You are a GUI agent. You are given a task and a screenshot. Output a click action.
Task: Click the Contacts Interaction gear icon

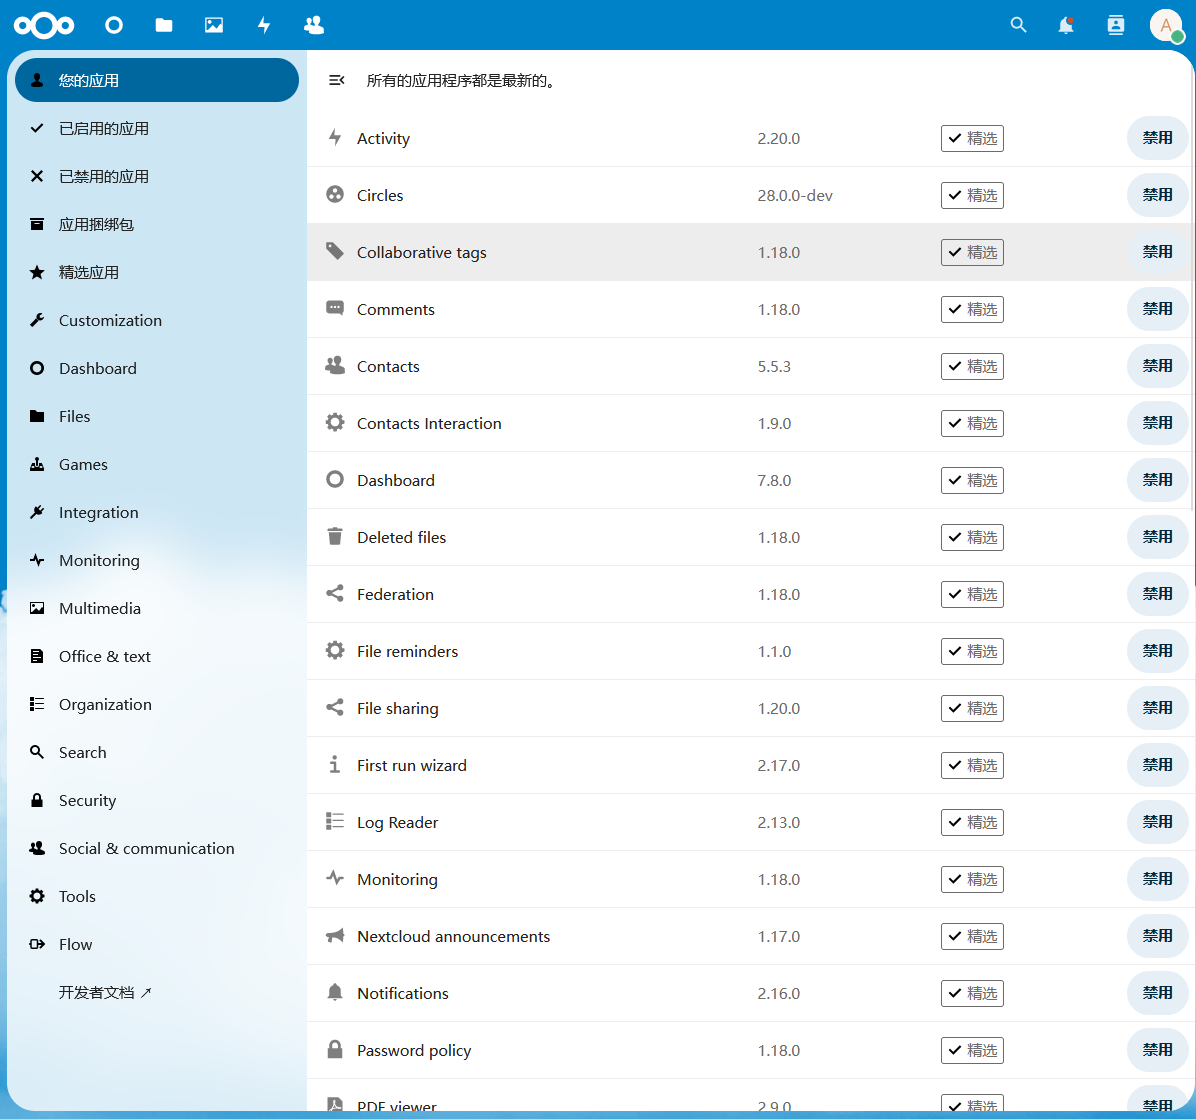pyautogui.click(x=335, y=423)
